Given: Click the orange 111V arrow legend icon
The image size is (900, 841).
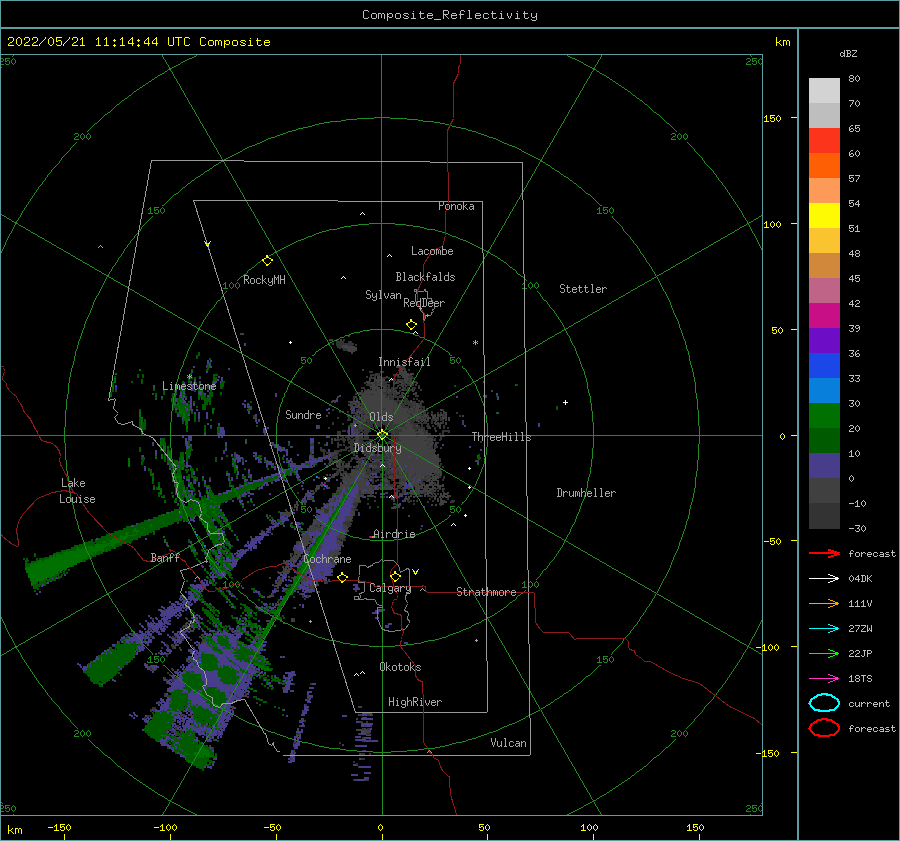Looking at the screenshot, I should click(824, 603).
